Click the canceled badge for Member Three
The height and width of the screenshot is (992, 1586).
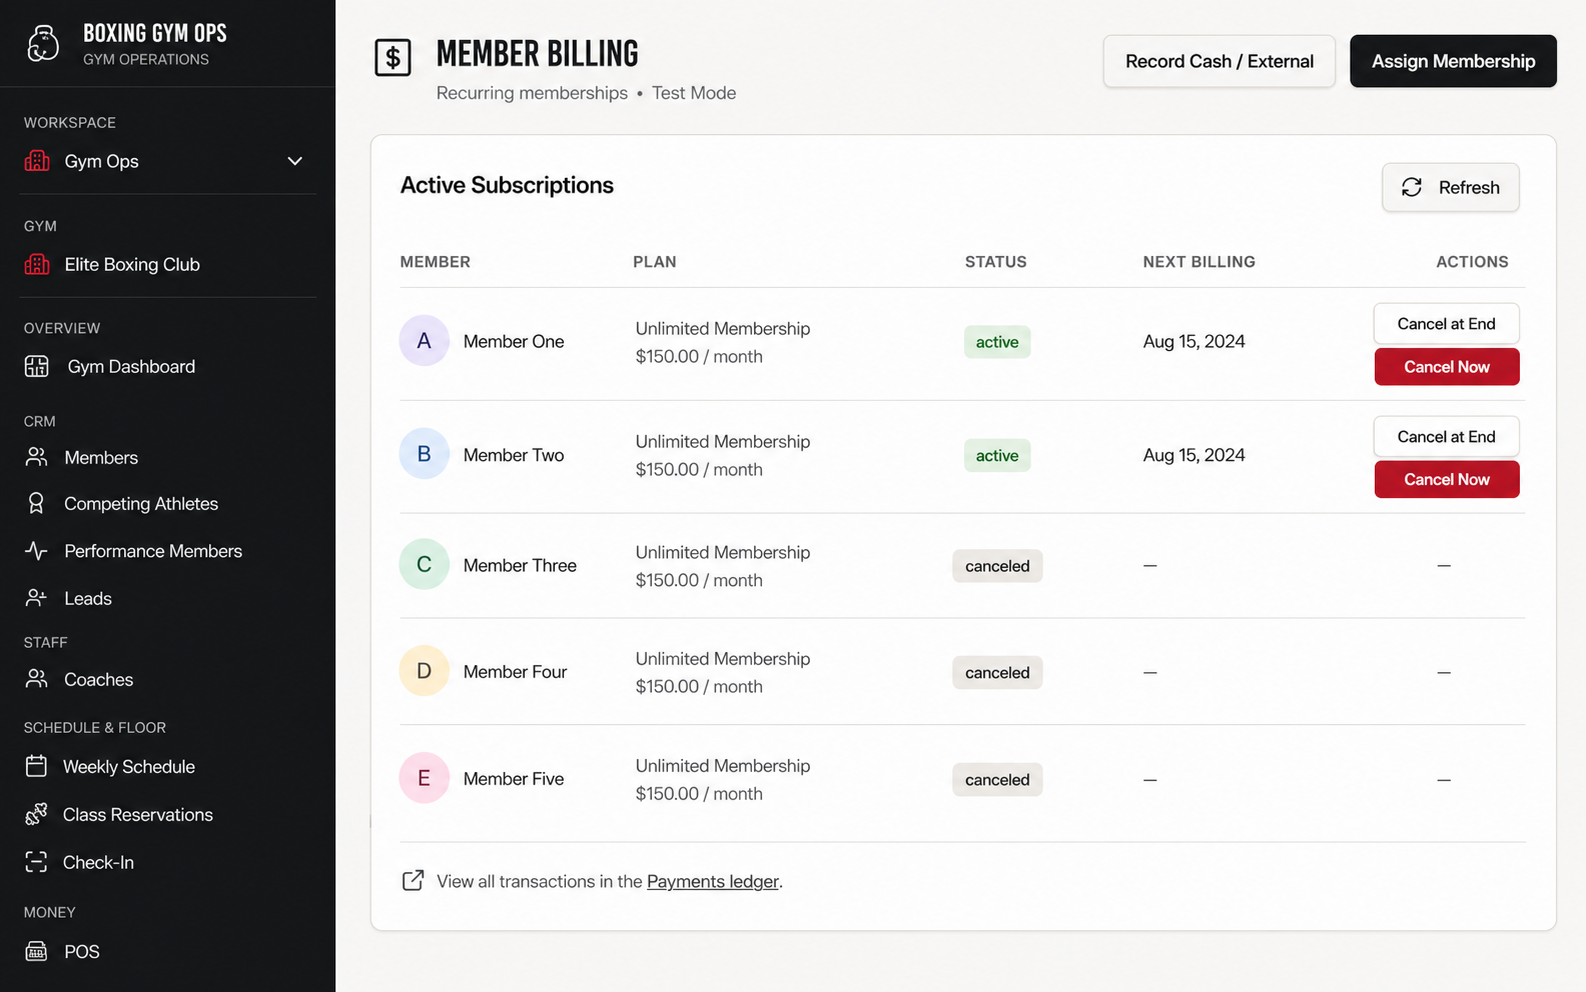click(x=997, y=566)
